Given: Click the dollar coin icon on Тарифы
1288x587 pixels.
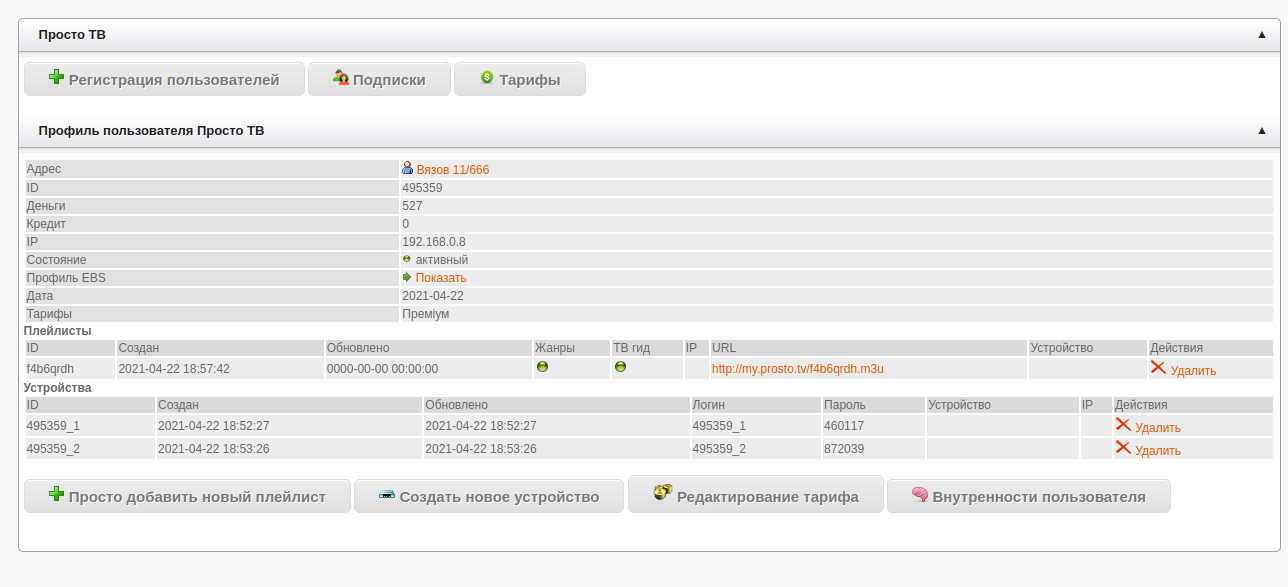Looking at the screenshot, I should tap(487, 78).
